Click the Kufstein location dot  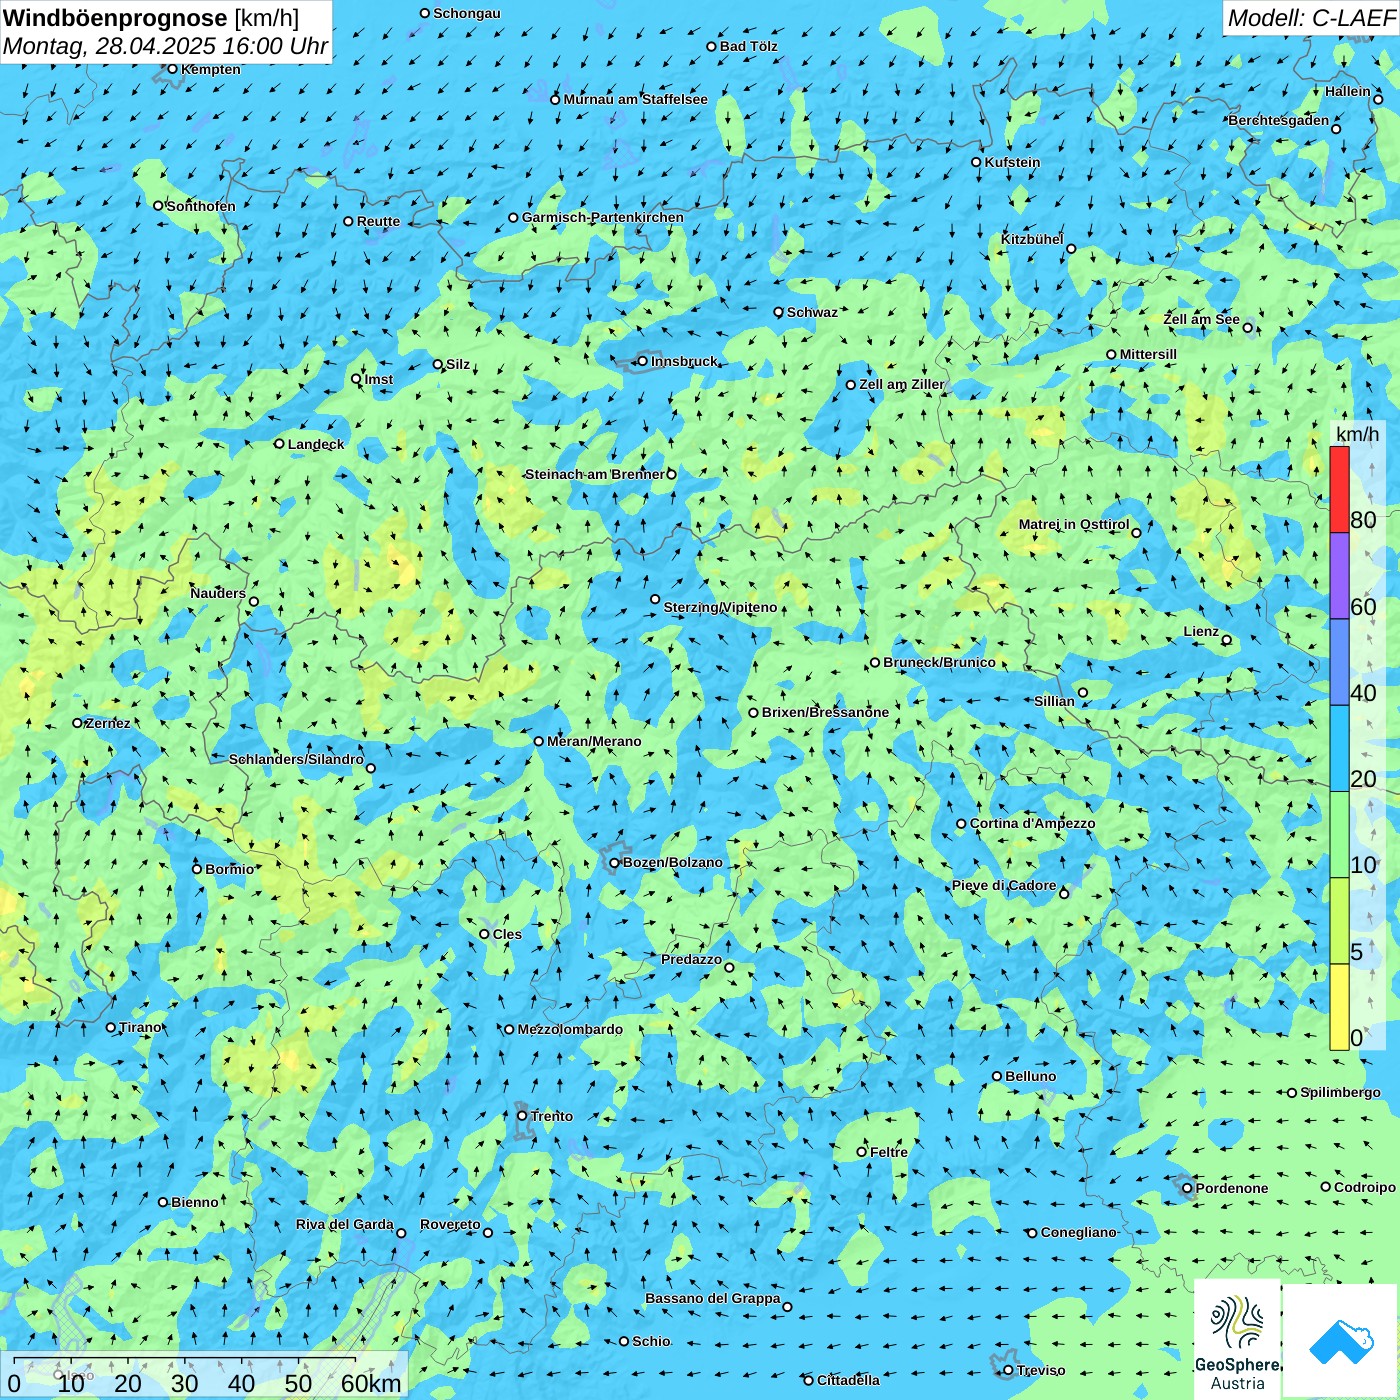tap(976, 162)
